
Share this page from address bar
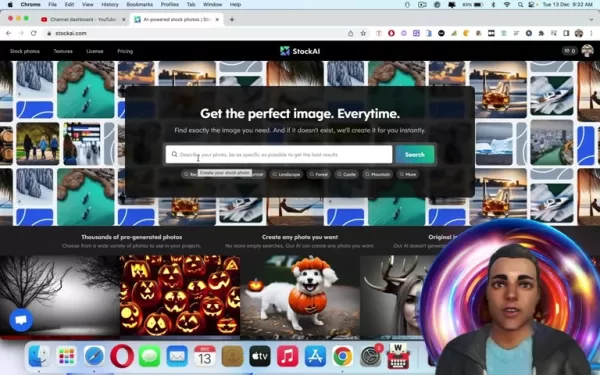click(351, 33)
